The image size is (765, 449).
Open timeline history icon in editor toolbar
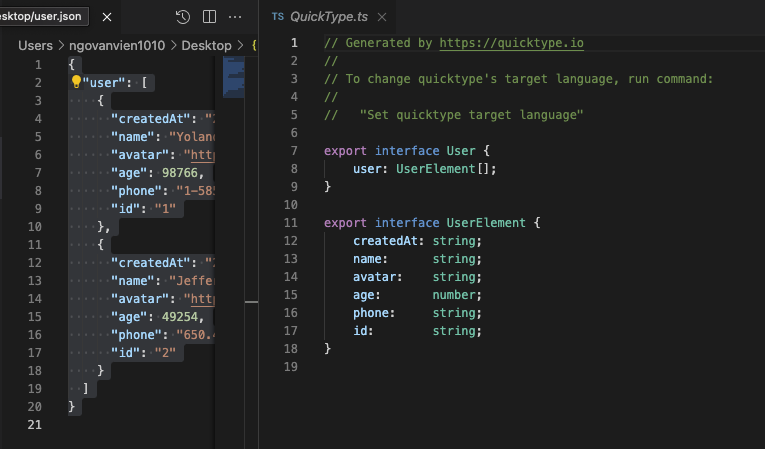[182, 17]
